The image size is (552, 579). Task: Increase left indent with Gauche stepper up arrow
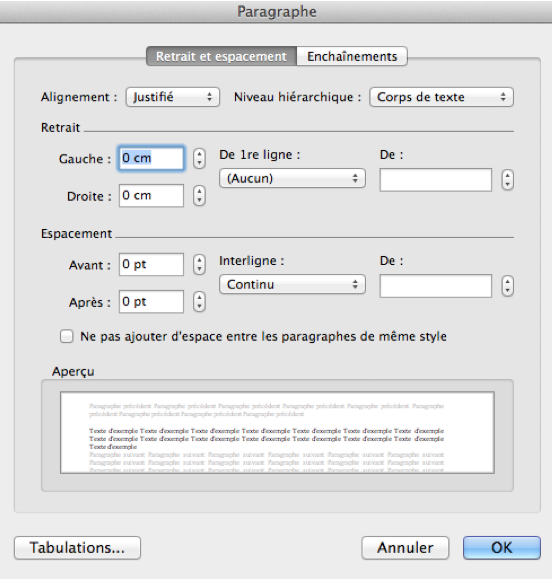tap(199, 154)
